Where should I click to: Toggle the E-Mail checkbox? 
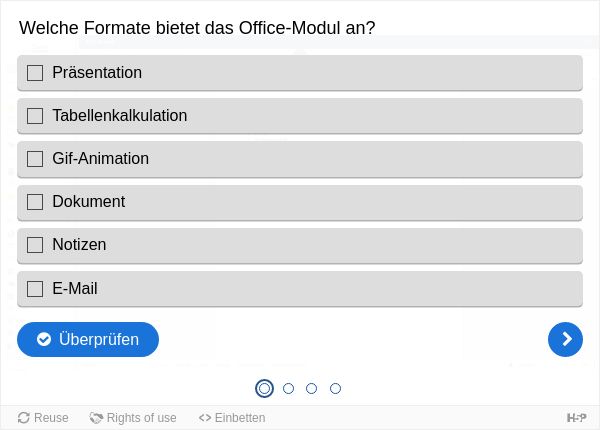coord(35,289)
